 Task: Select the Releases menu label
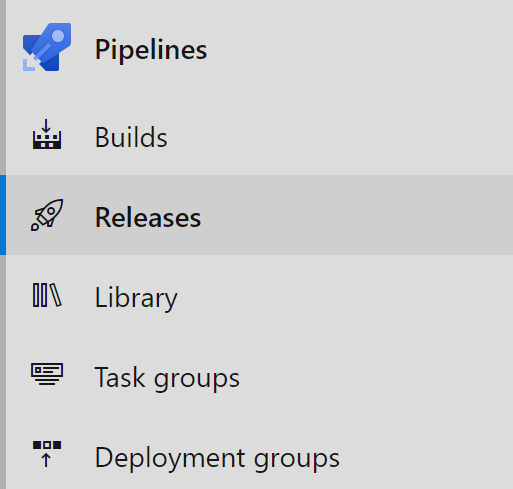pos(148,217)
